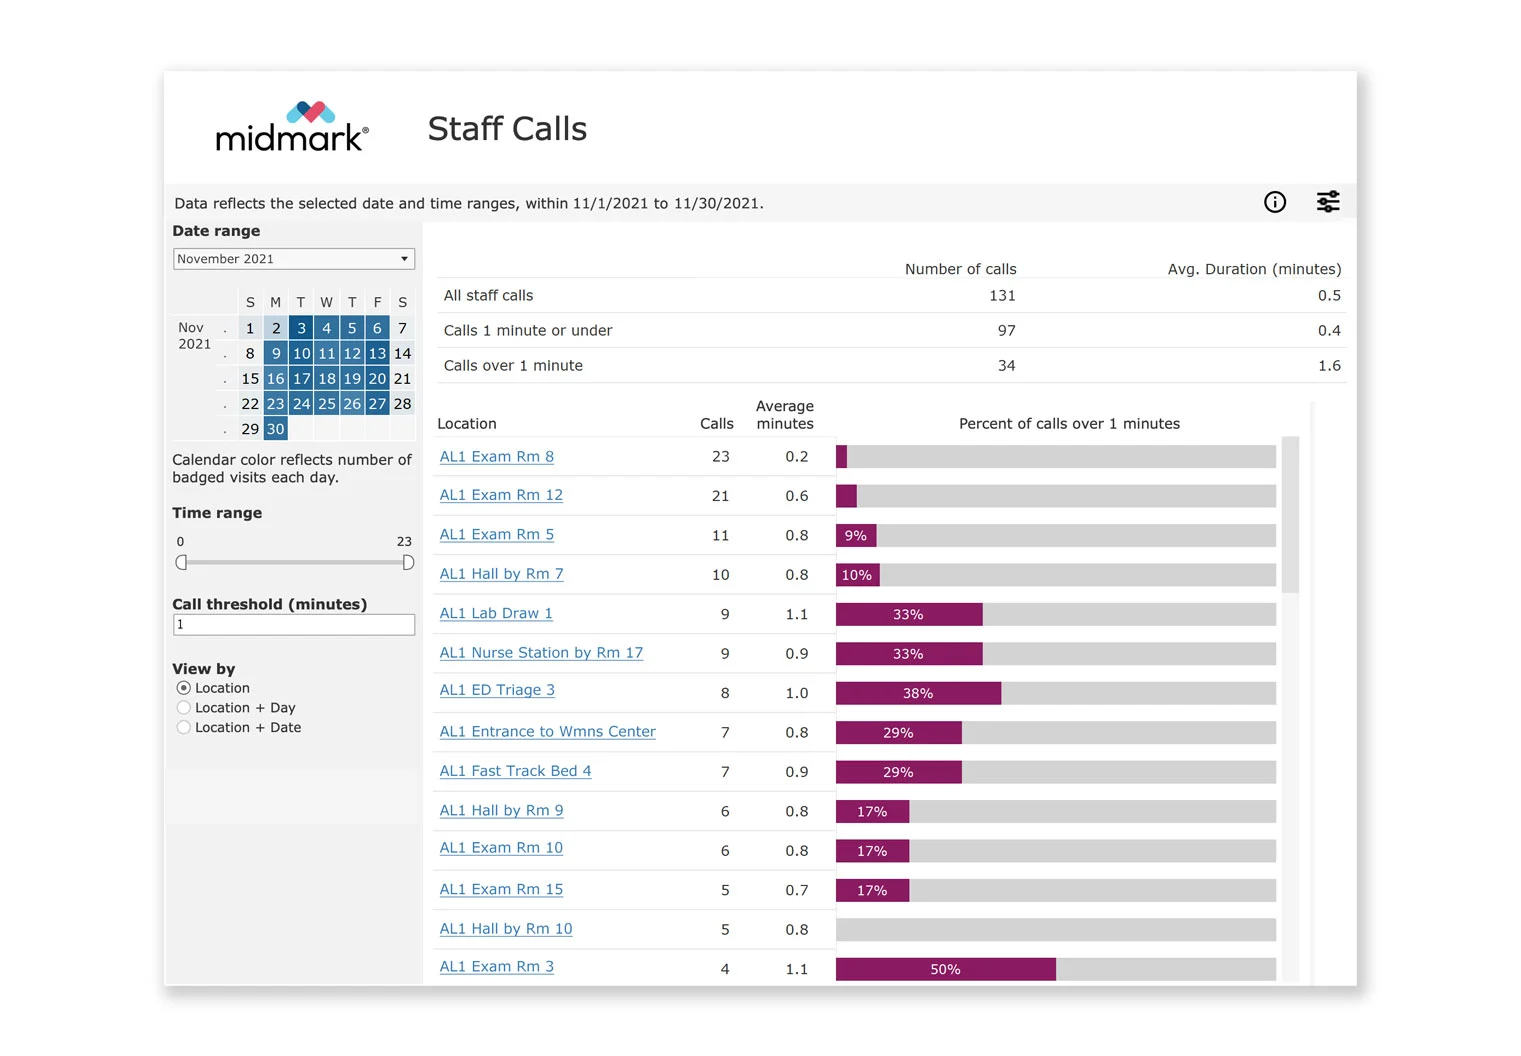Screen dimensions: 1521x1056
Task: Open the AL1 ED Triage 3 link
Action: click(x=497, y=690)
